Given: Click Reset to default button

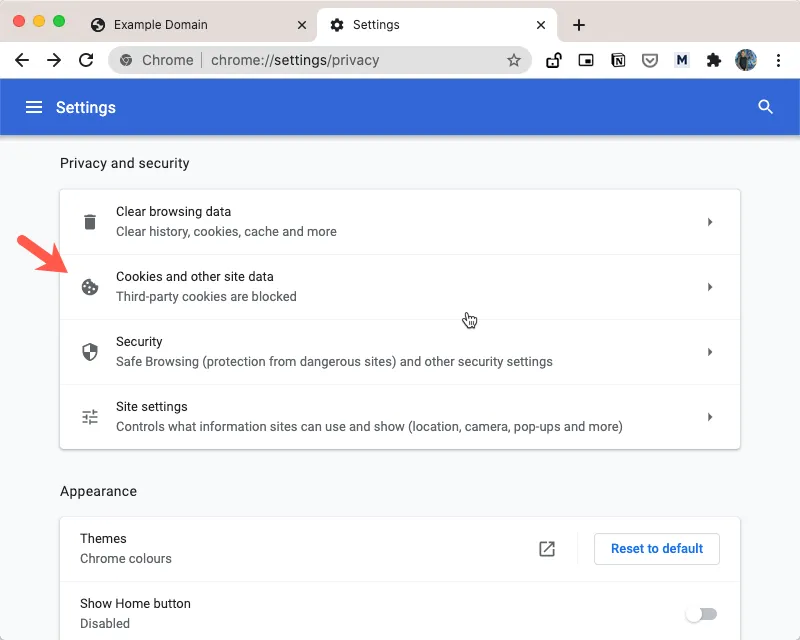Looking at the screenshot, I should [657, 548].
